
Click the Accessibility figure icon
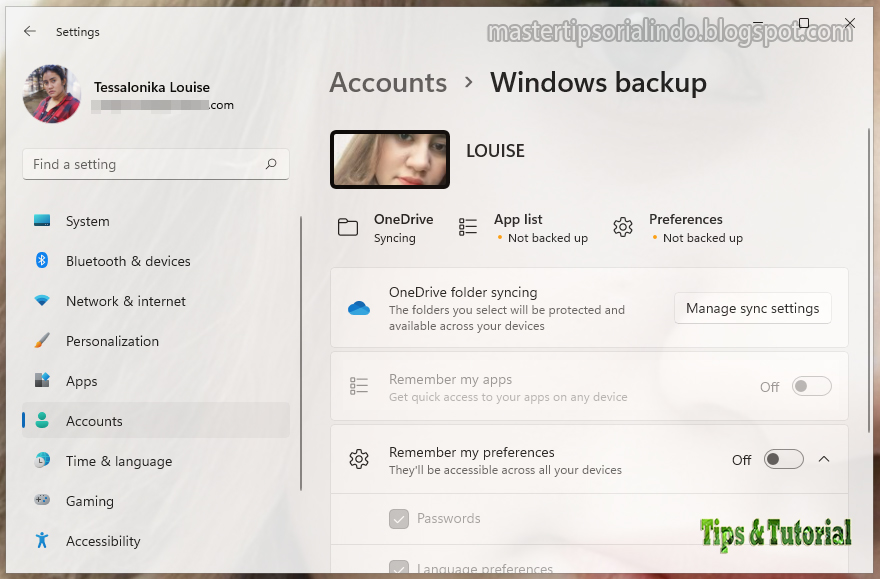click(x=42, y=540)
